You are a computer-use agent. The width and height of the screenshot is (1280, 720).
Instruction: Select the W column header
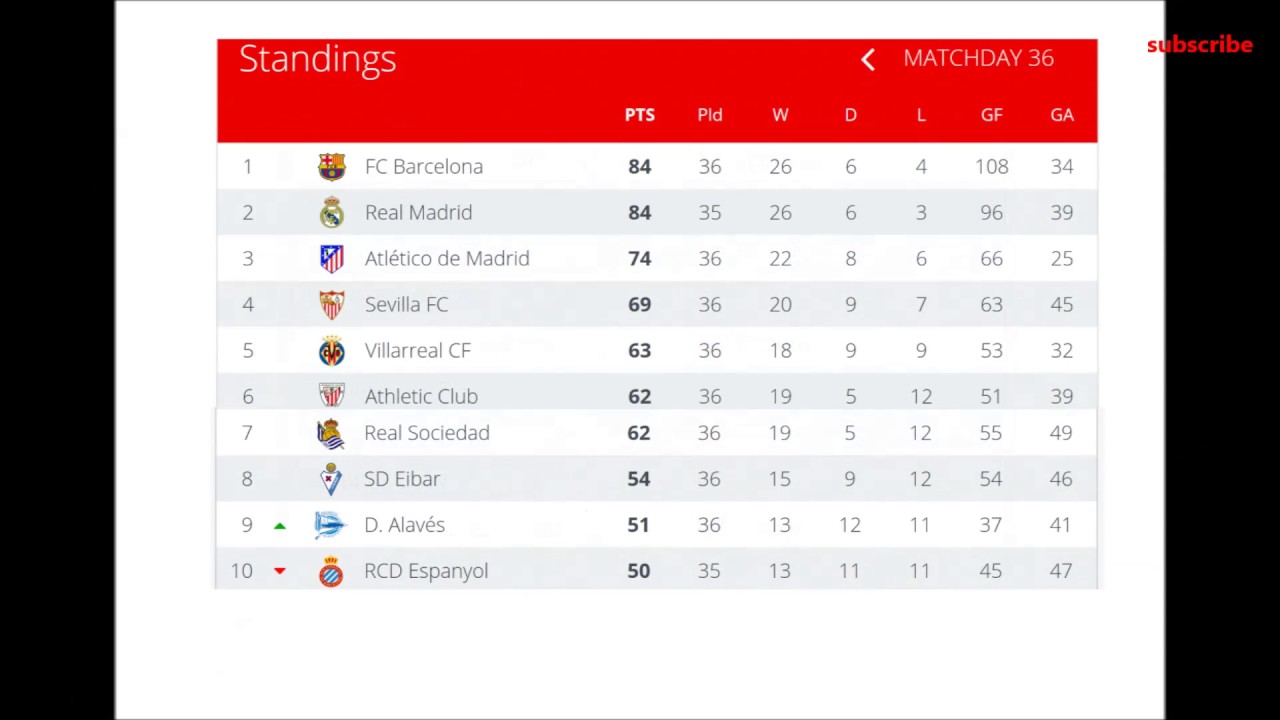pos(780,115)
